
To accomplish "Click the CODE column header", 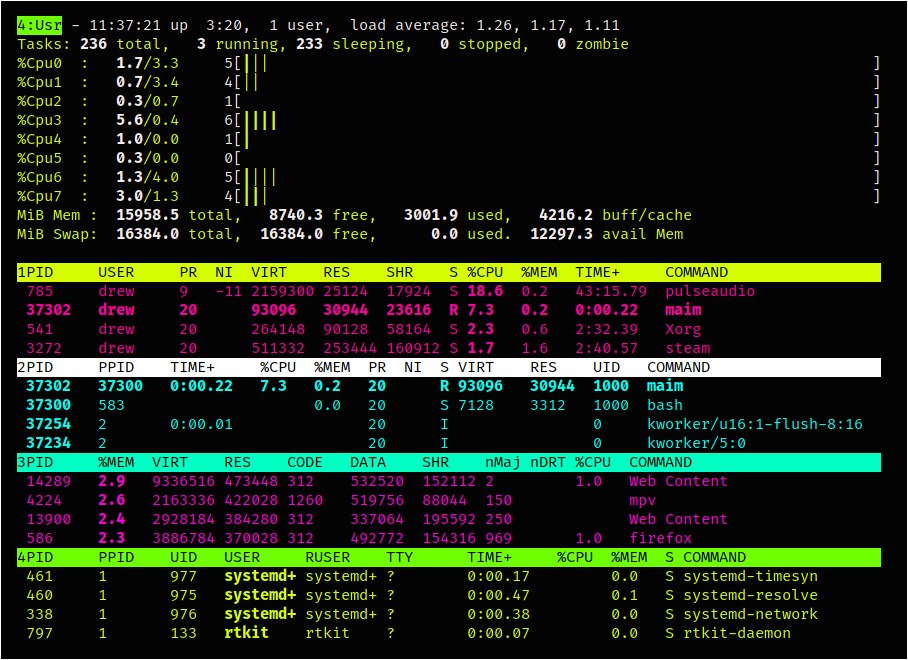I will point(304,462).
